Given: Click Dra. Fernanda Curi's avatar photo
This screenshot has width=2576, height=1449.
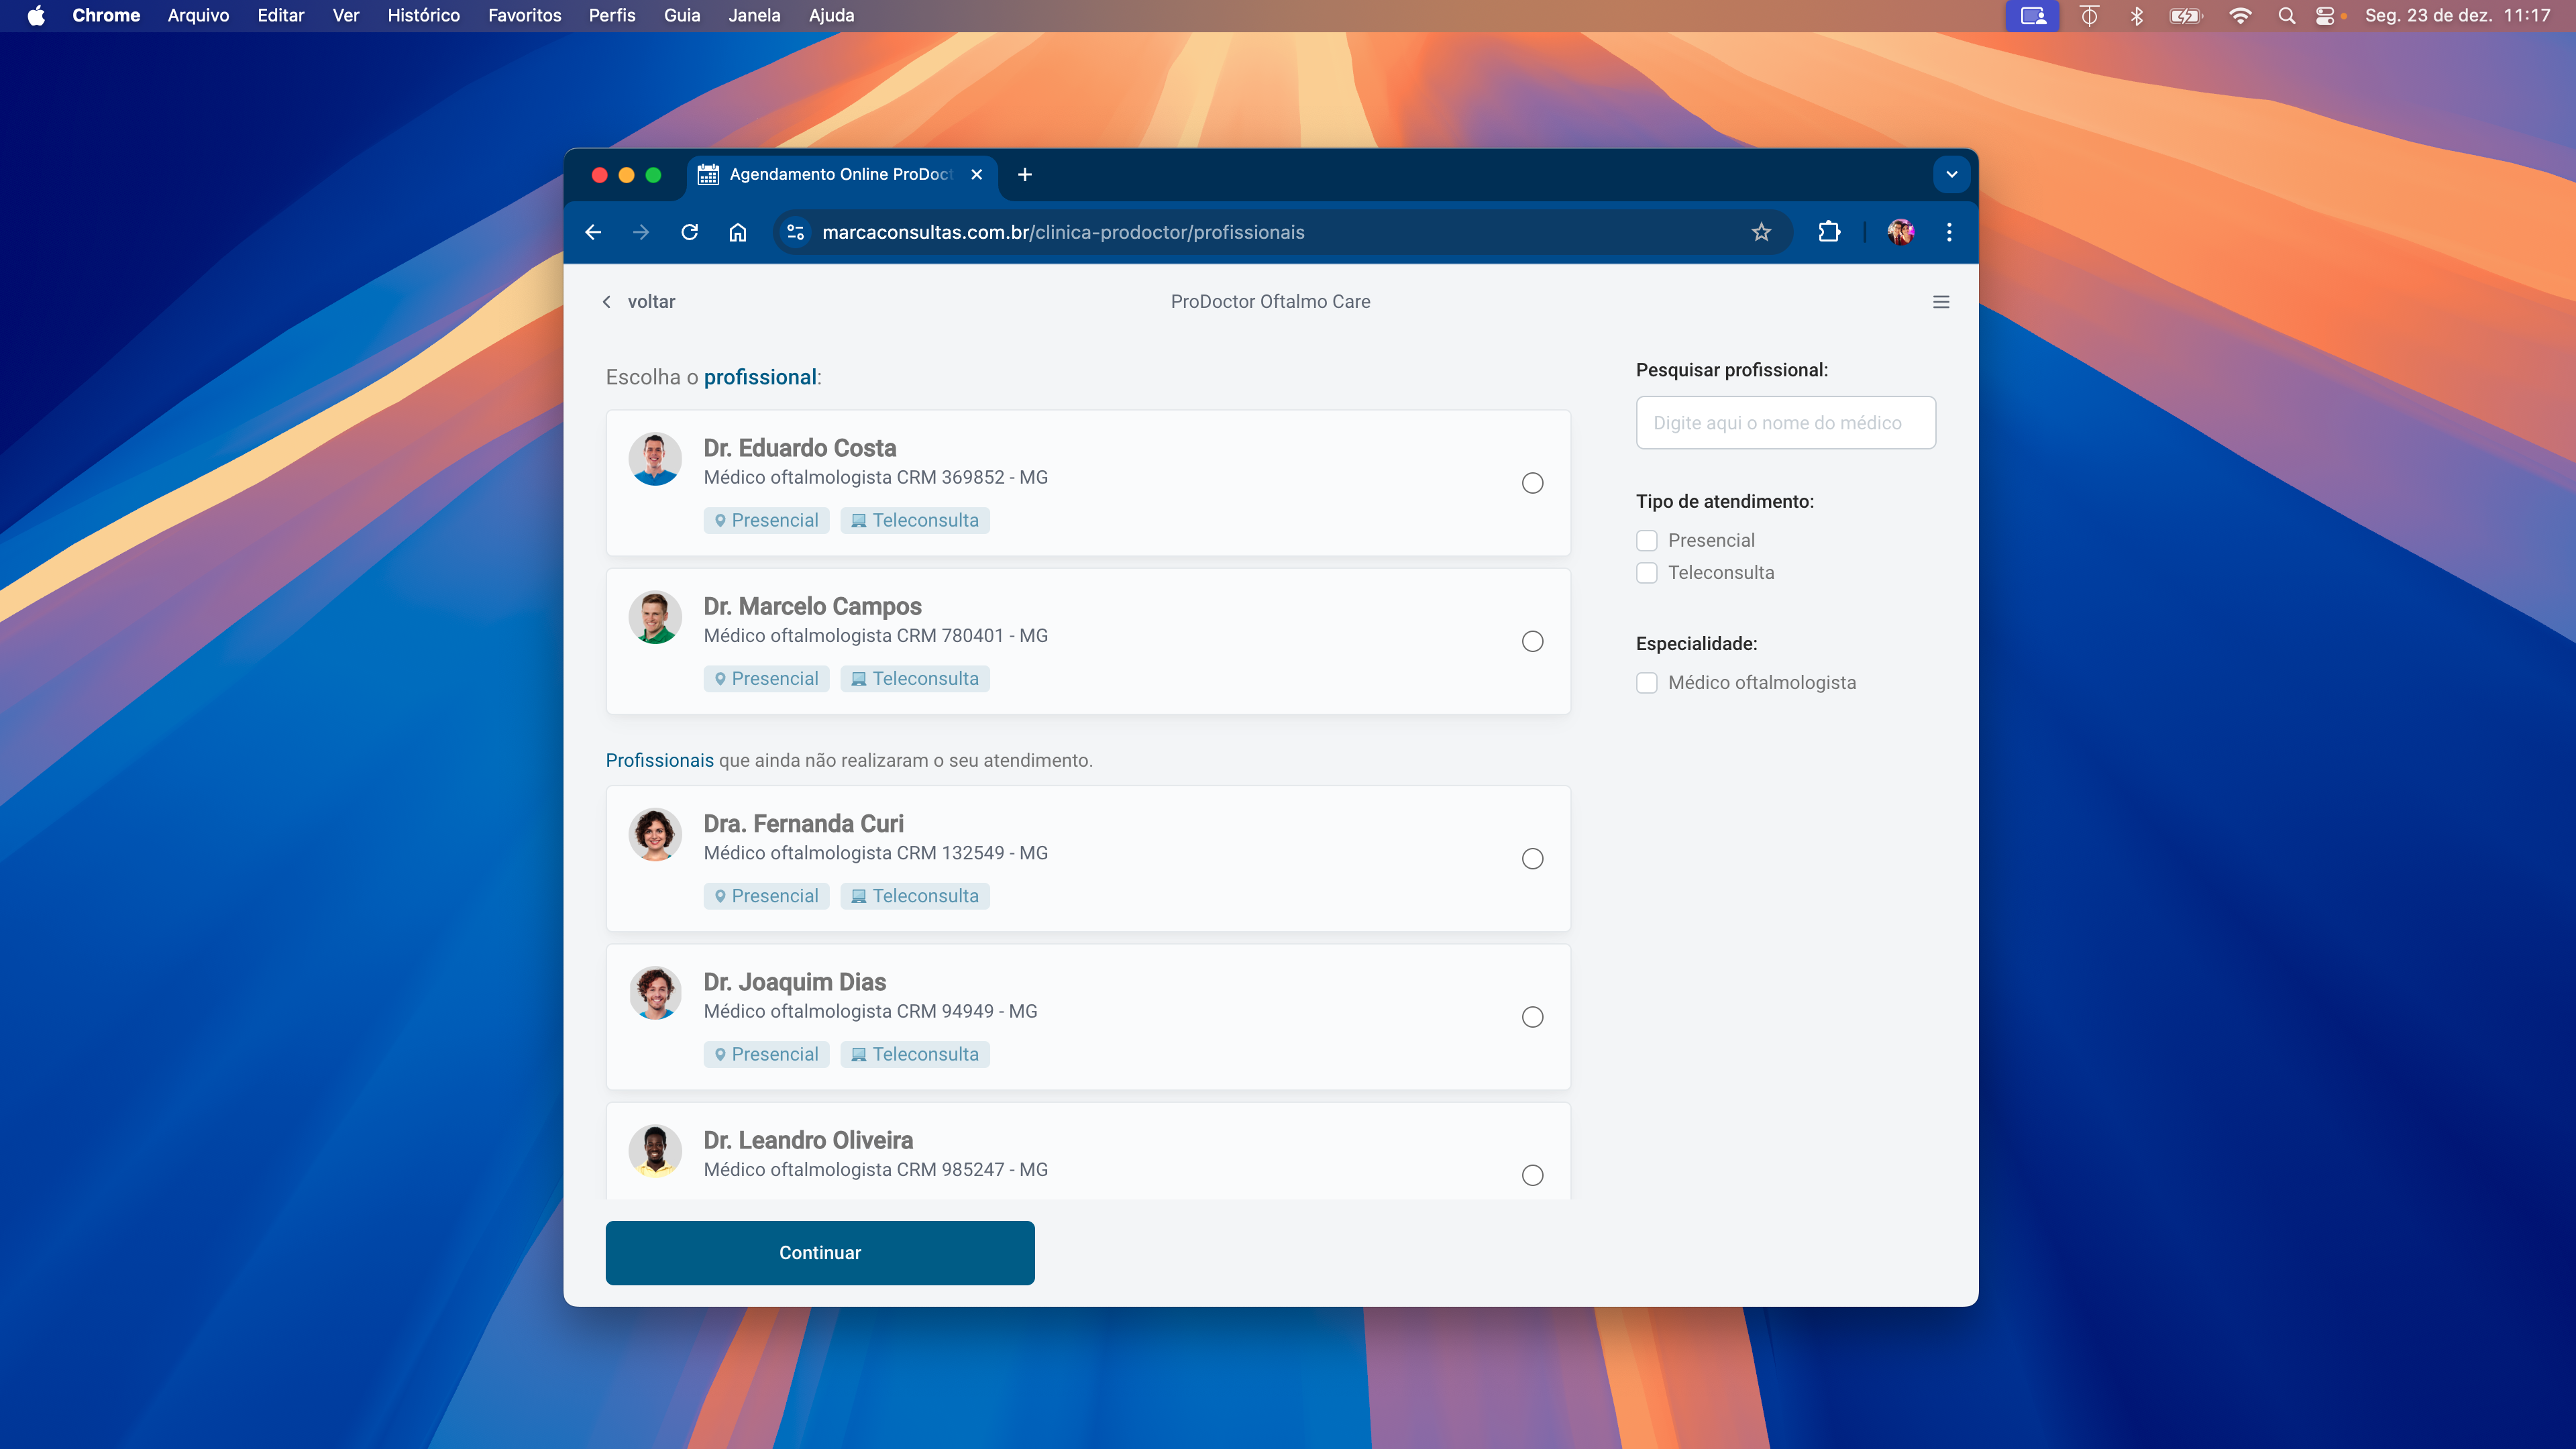Looking at the screenshot, I should click(x=655, y=834).
